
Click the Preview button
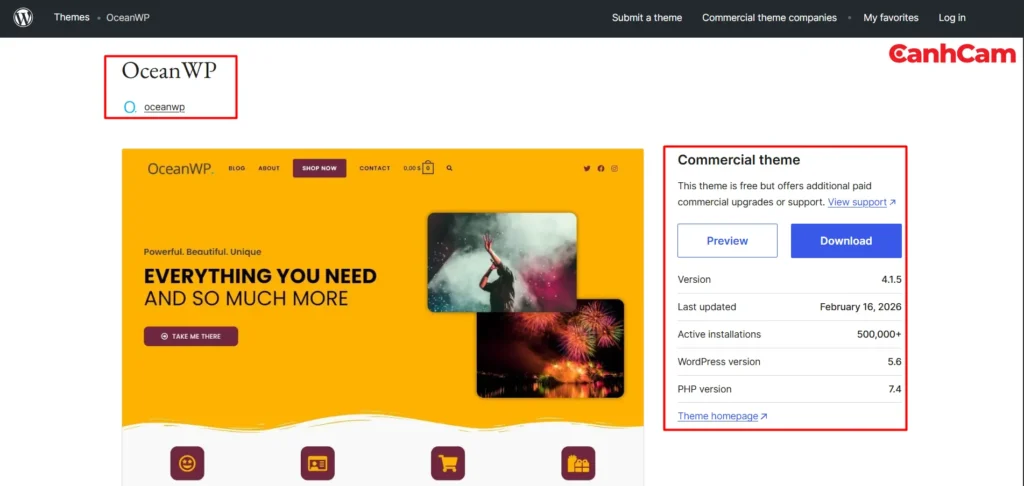[728, 240]
